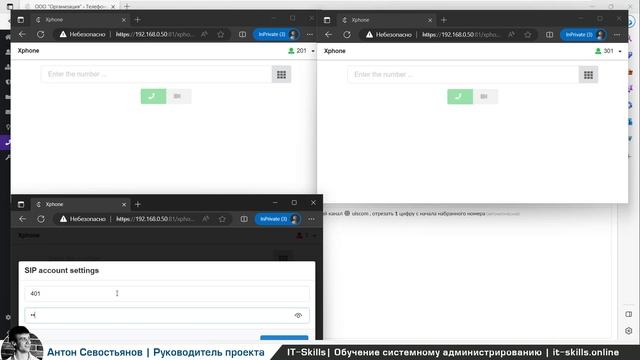640x360 pixels.
Task: Click InPrivate badge in Xphone 201 window
Action: point(276,35)
